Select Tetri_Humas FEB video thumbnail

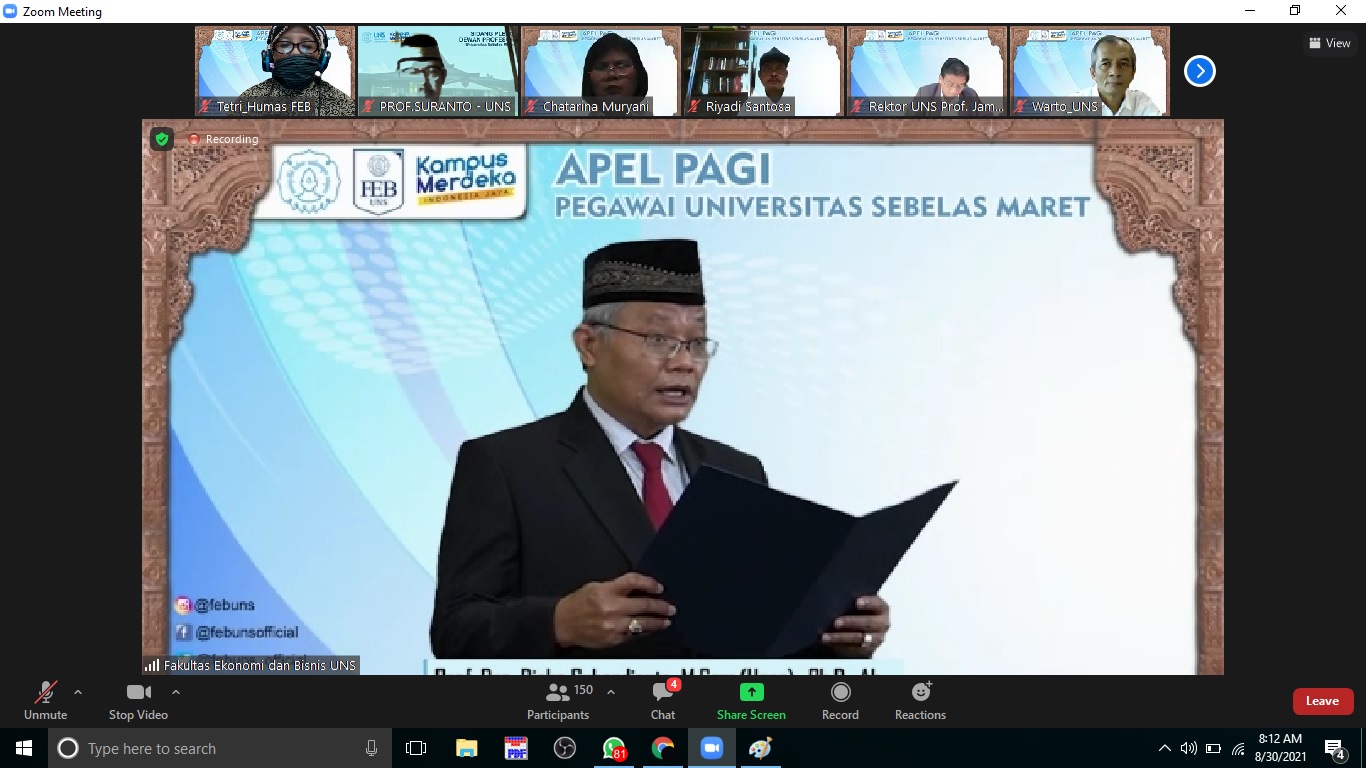[274, 71]
